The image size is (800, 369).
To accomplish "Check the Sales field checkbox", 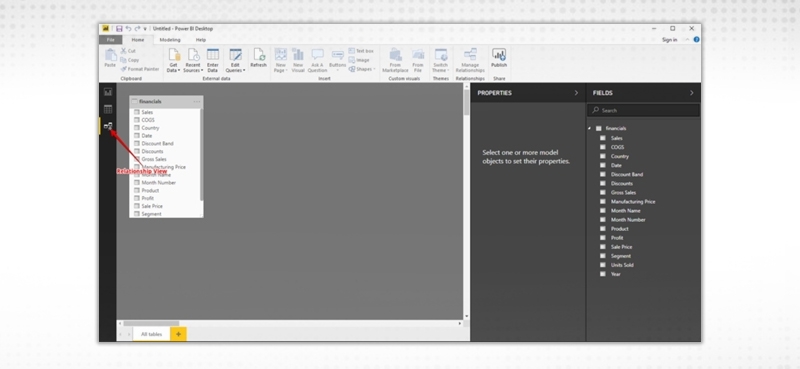I will (x=603, y=138).
